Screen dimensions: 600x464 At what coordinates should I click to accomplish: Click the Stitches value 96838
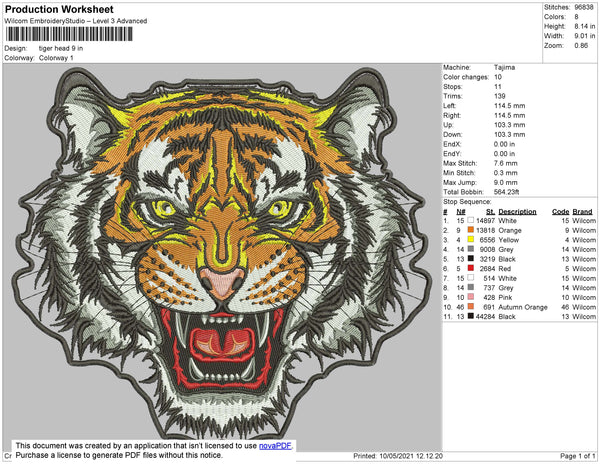coord(584,7)
